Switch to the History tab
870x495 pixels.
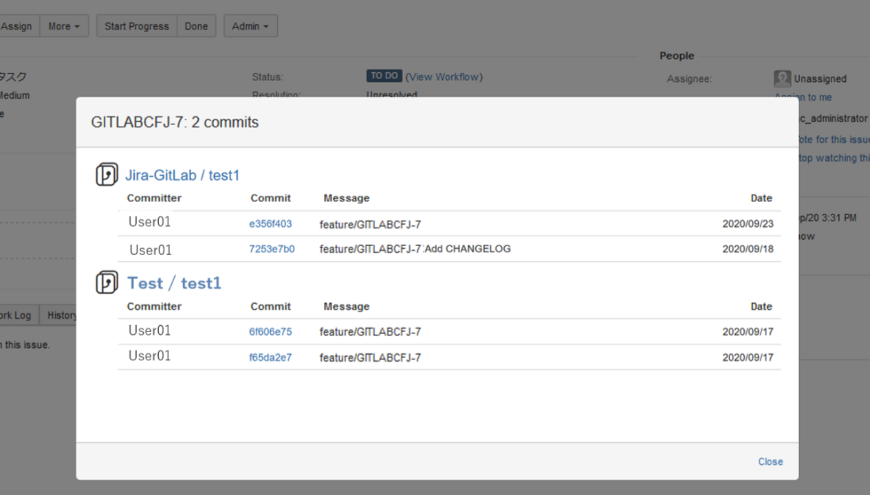[x=60, y=315]
